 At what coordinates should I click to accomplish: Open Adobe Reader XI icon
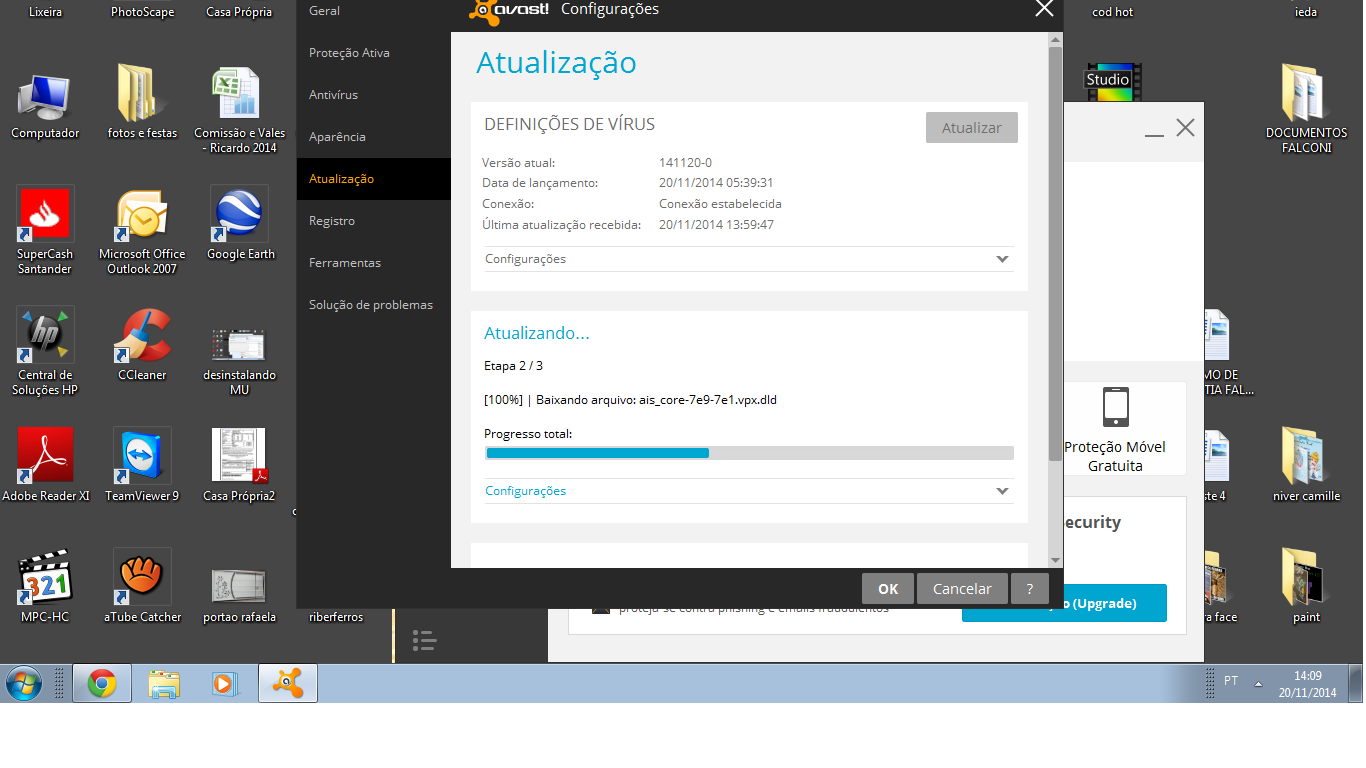(x=46, y=459)
